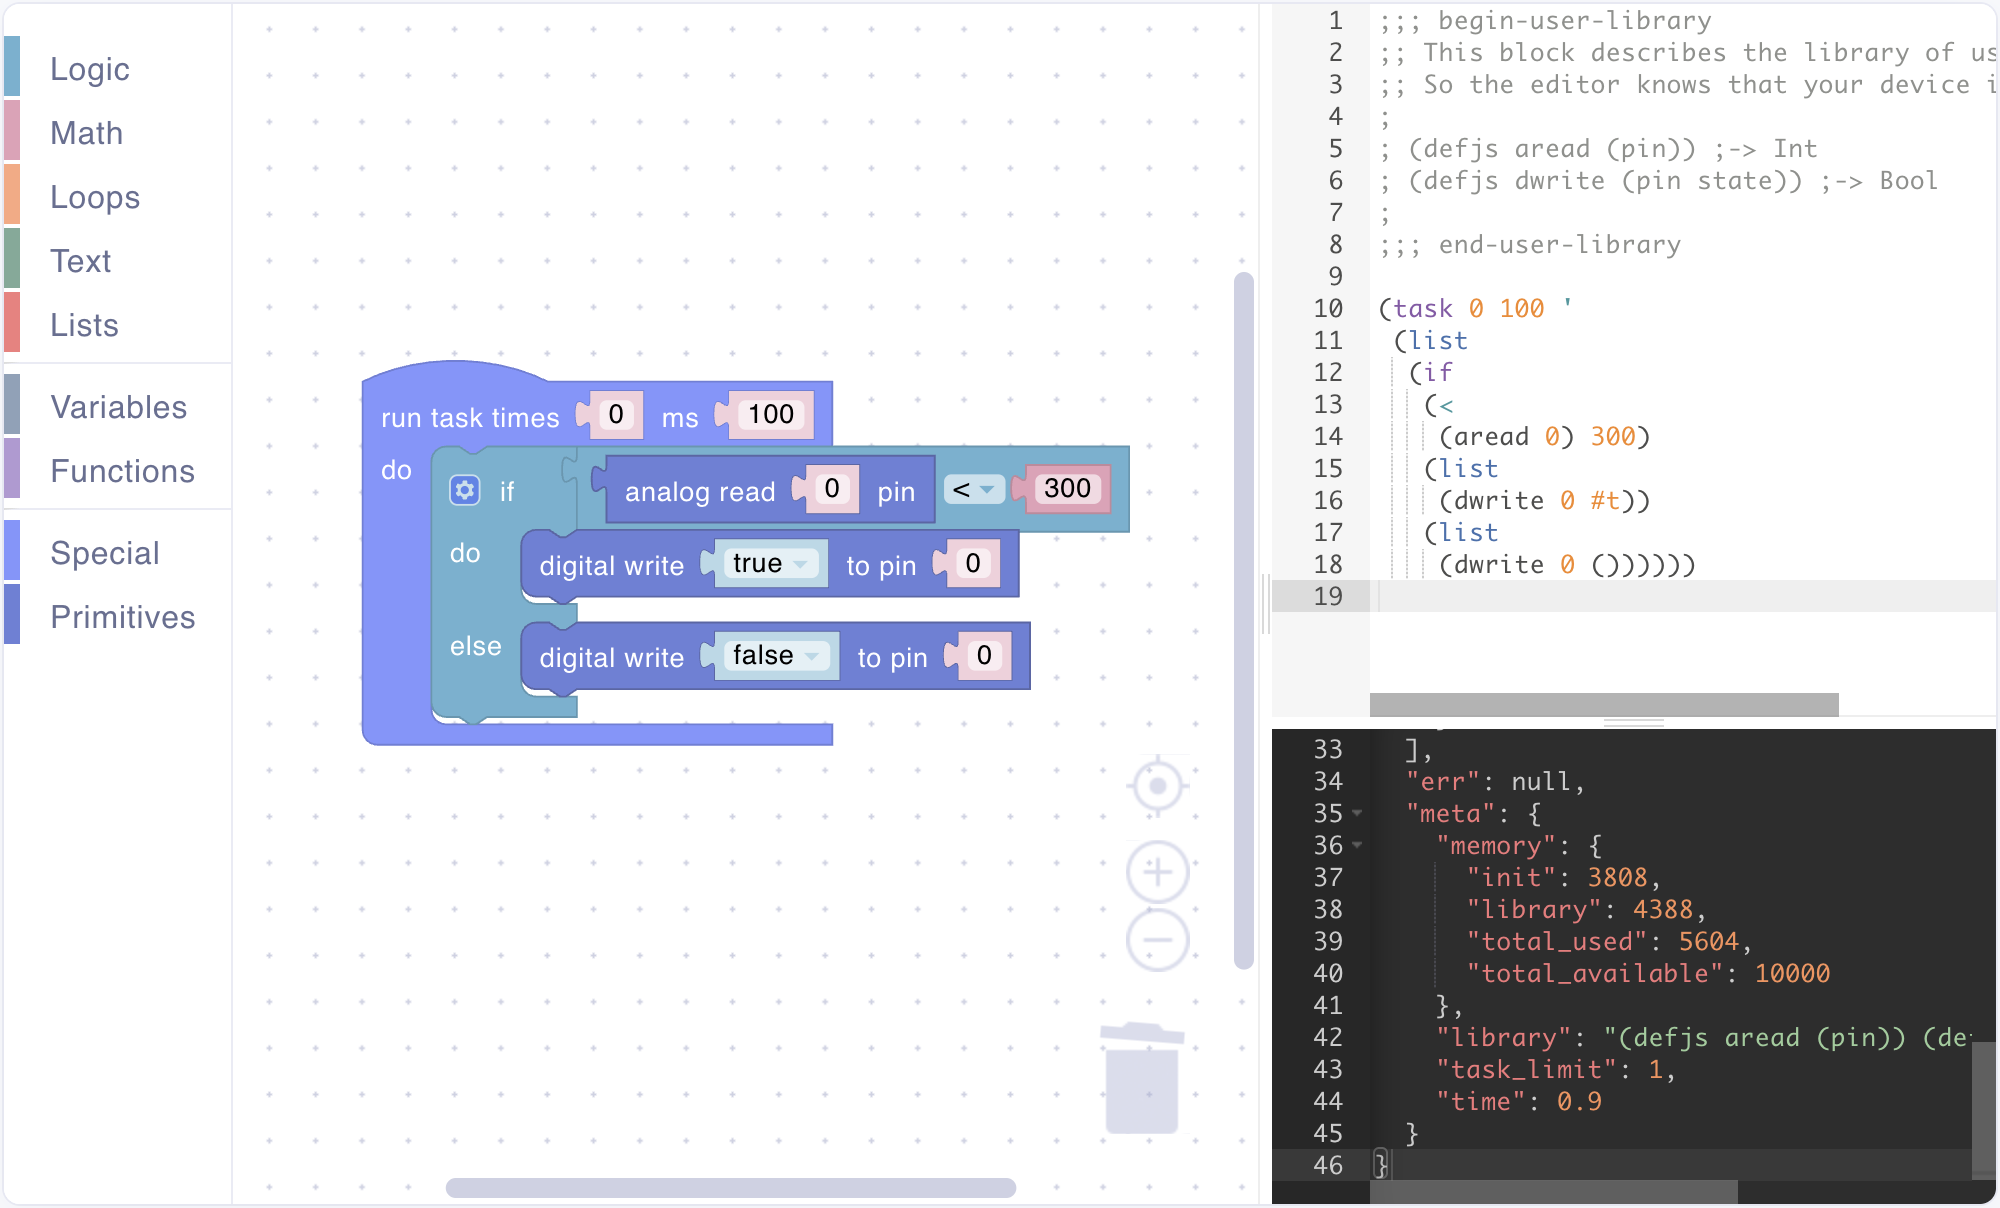Image resolution: width=2000 pixels, height=1208 pixels.
Task: Open the Primitives category
Action: pyautogui.click(x=123, y=617)
